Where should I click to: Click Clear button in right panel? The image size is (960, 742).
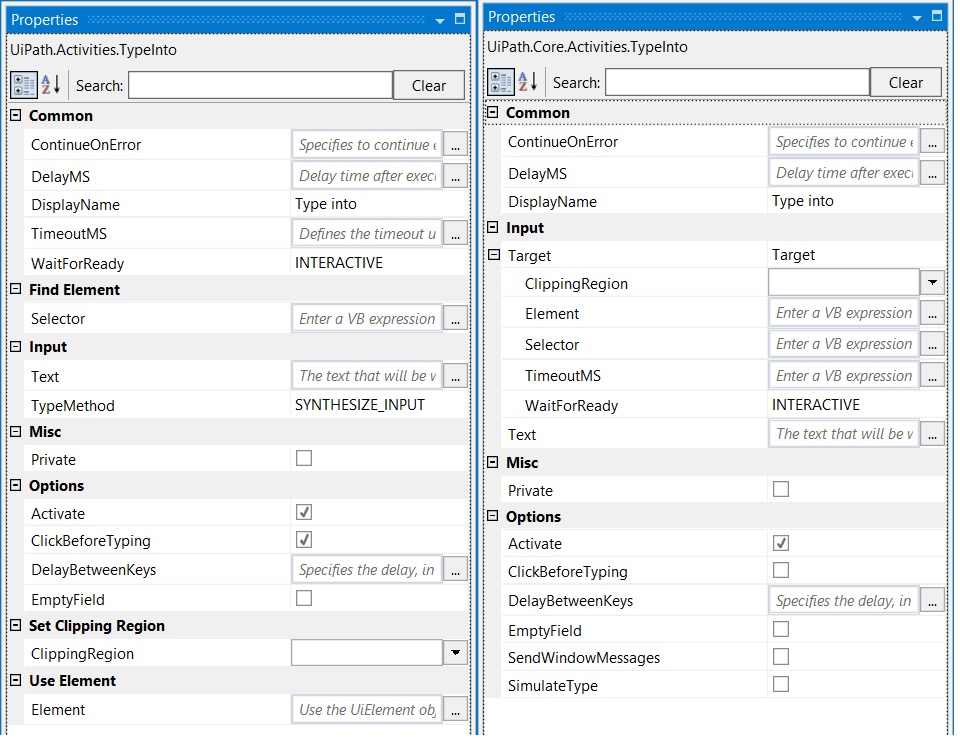pyautogui.click(x=906, y=82)
